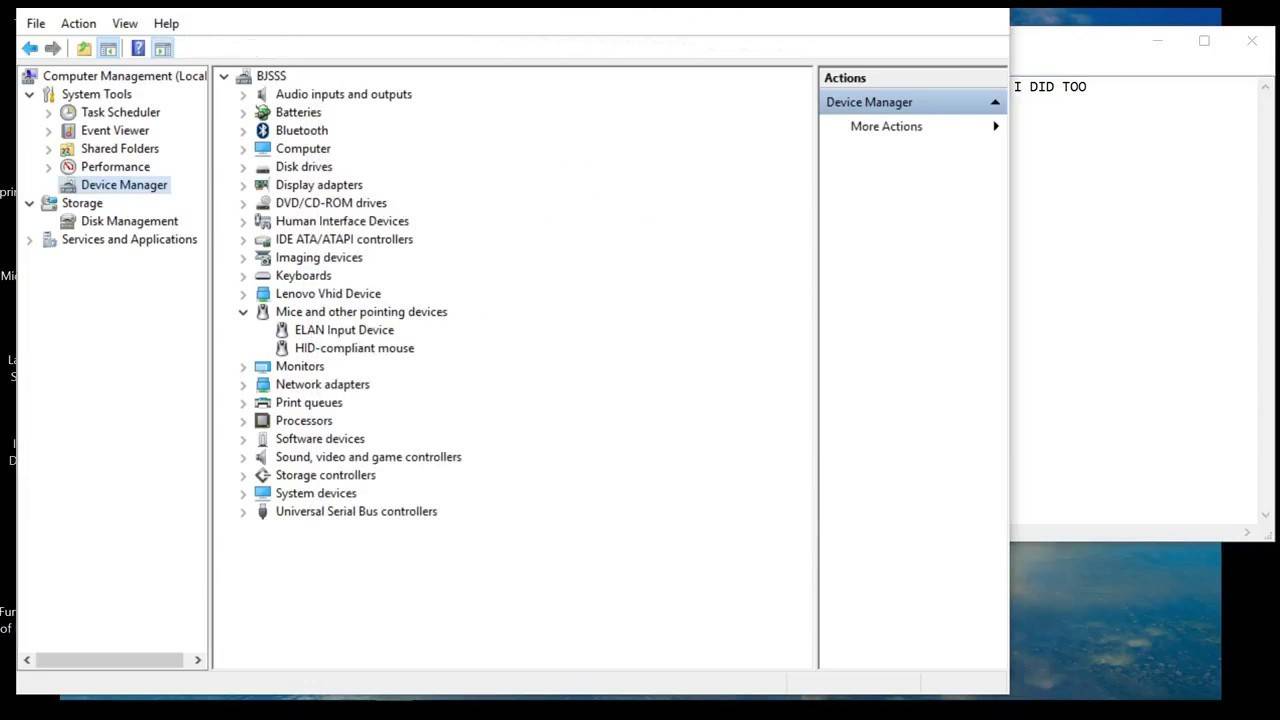The height and width of the screenshot is (720, 1280).
Task: Click the Imaging devices camera icon
Action: click(x=263, y=257)
